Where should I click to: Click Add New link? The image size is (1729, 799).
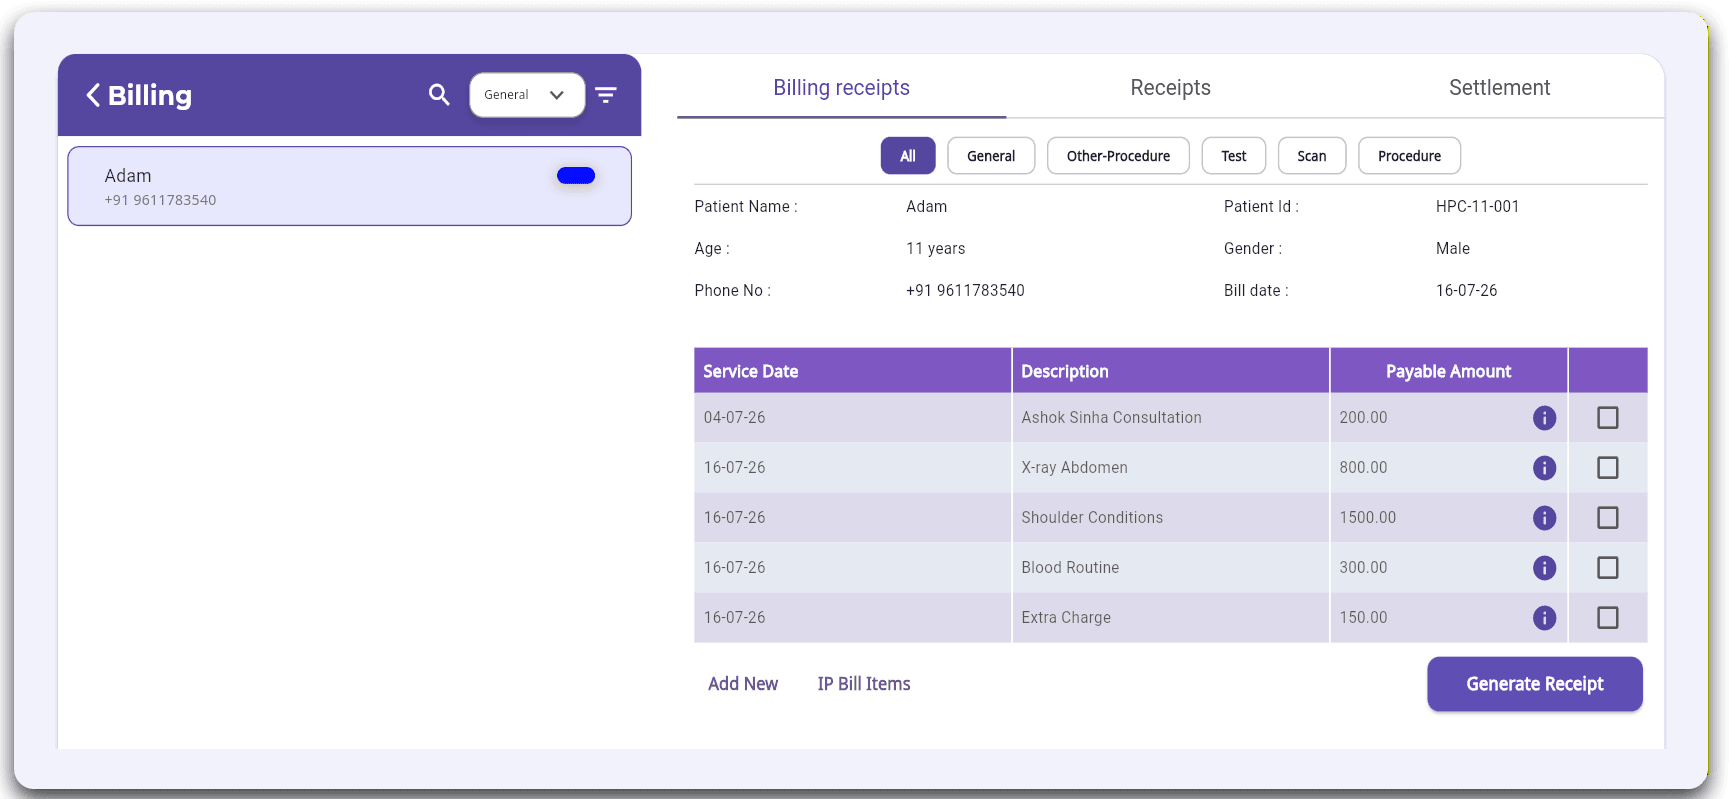pyautogui.click(x=743, y=684)
